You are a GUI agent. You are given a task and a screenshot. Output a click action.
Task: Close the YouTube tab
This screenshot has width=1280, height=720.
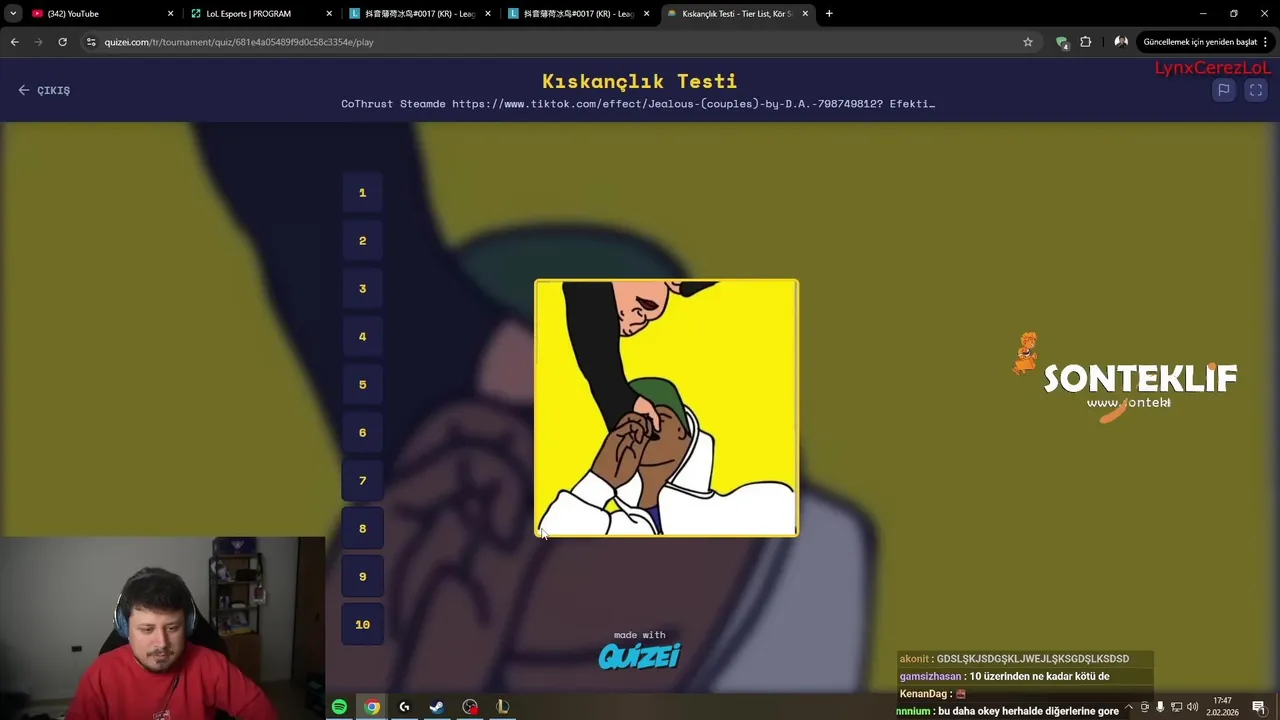click(x=170, y=14)
